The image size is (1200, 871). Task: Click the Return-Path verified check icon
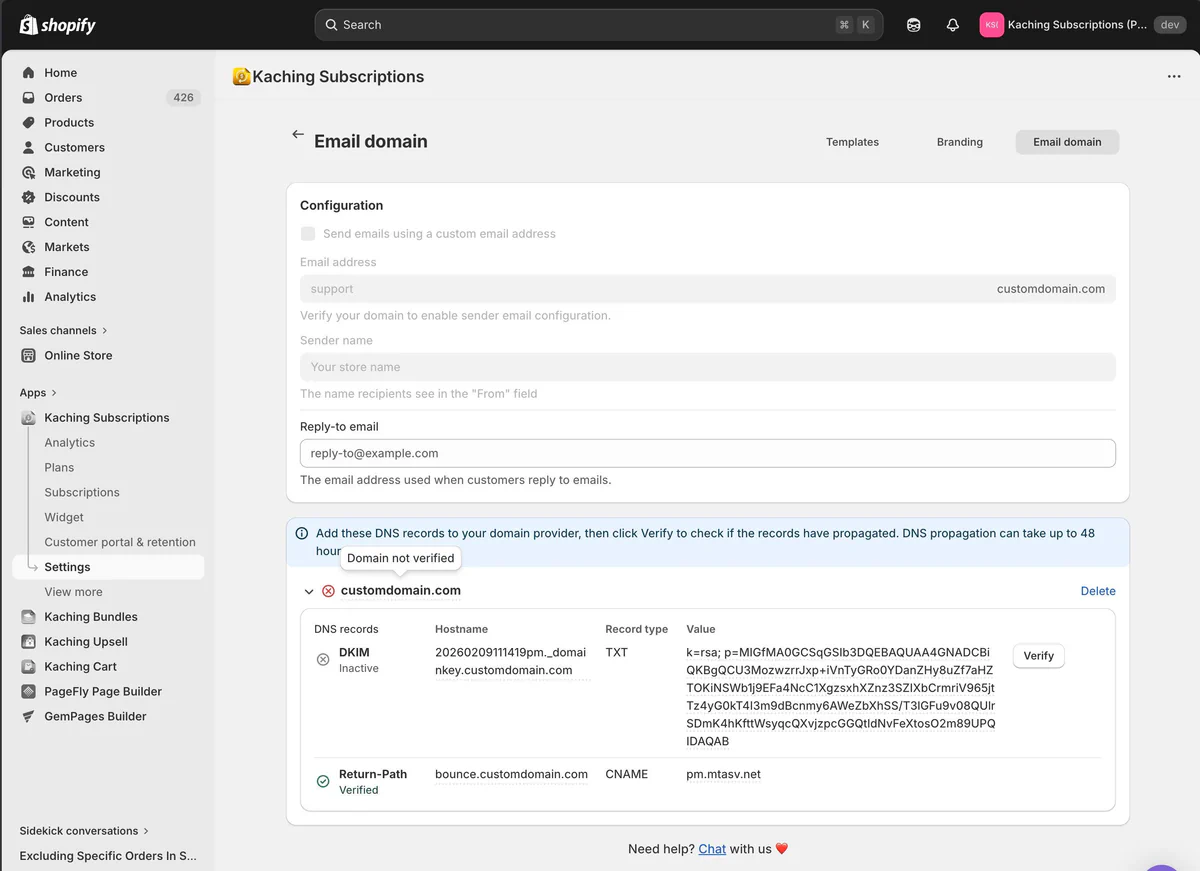pos(323,782)
